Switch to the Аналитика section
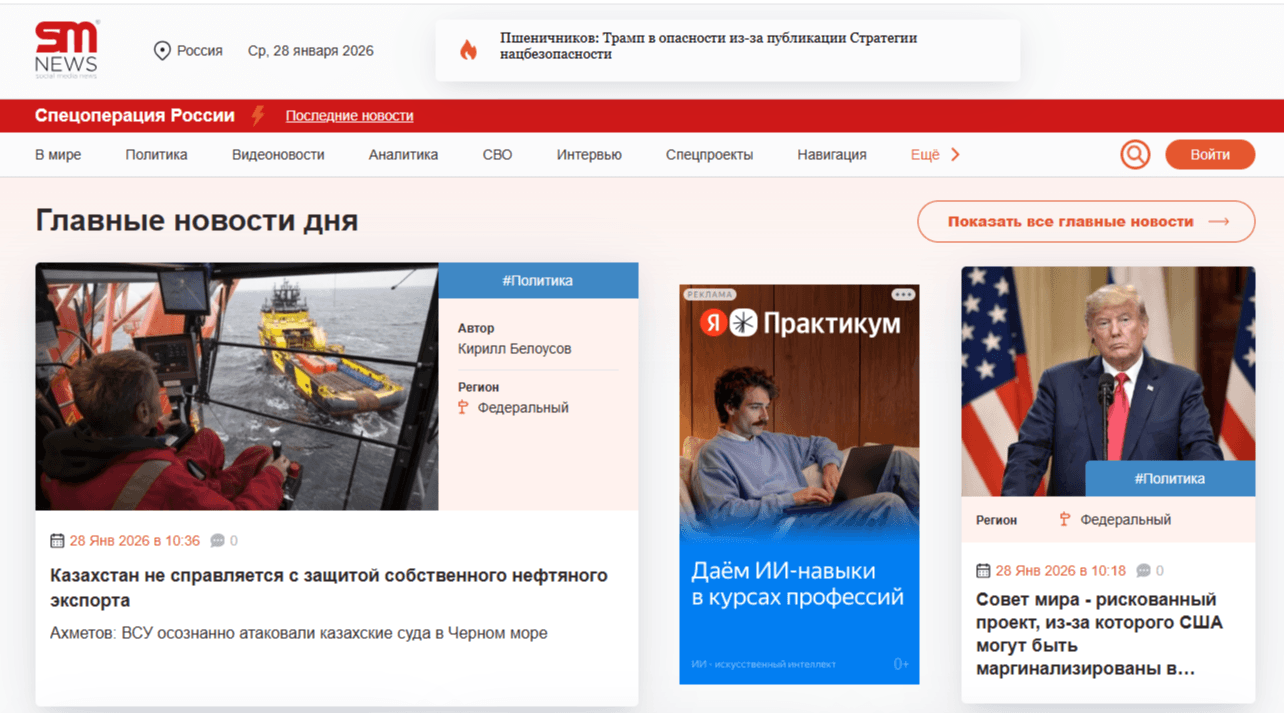 403,154
